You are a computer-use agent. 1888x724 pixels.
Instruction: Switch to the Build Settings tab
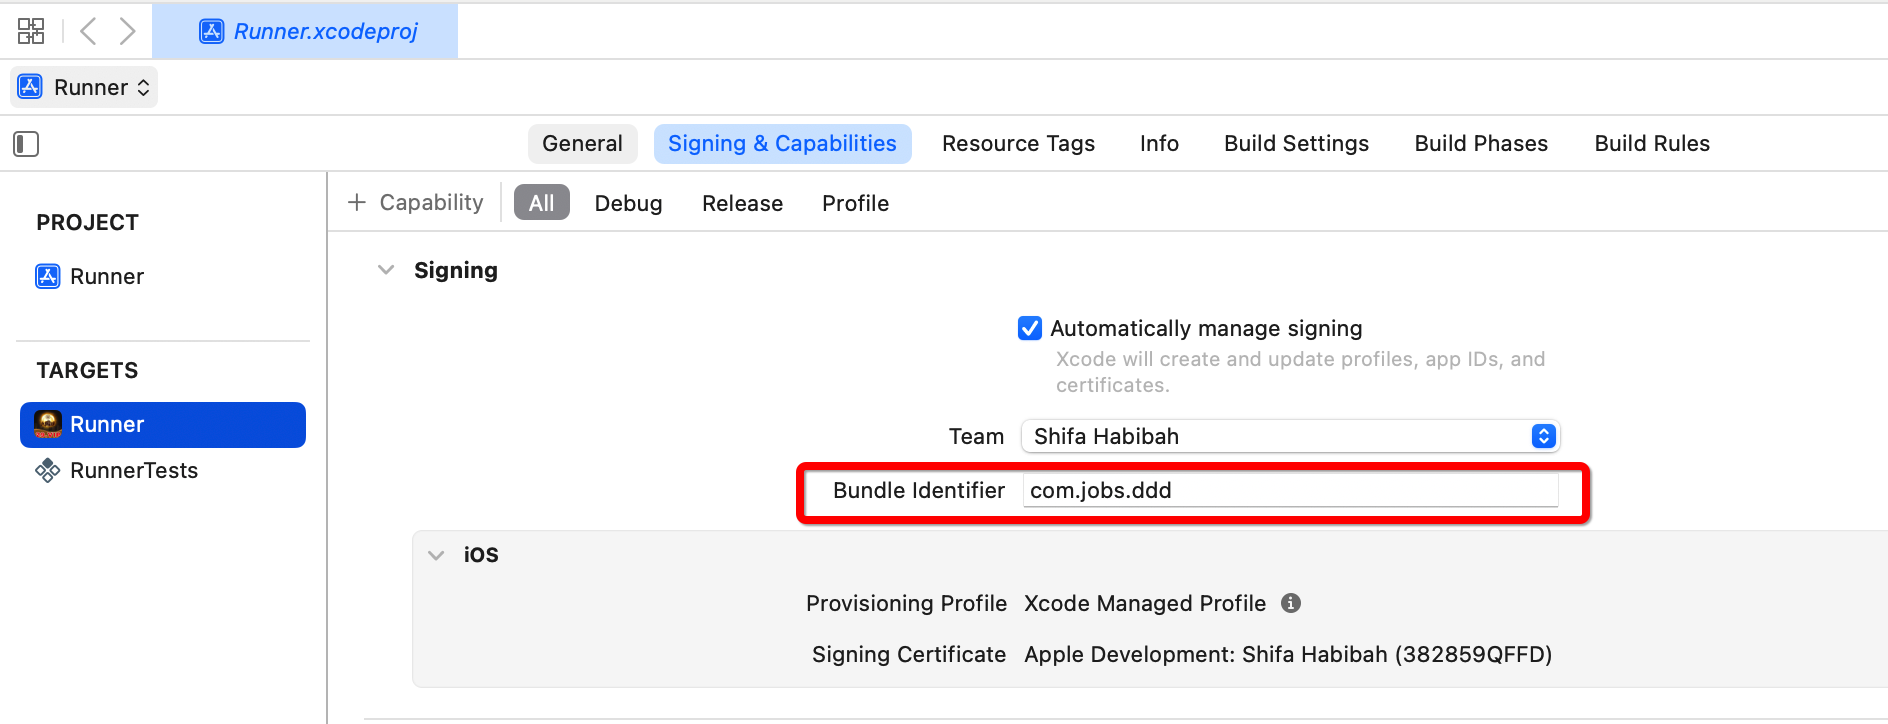[x=1296, y=144]
